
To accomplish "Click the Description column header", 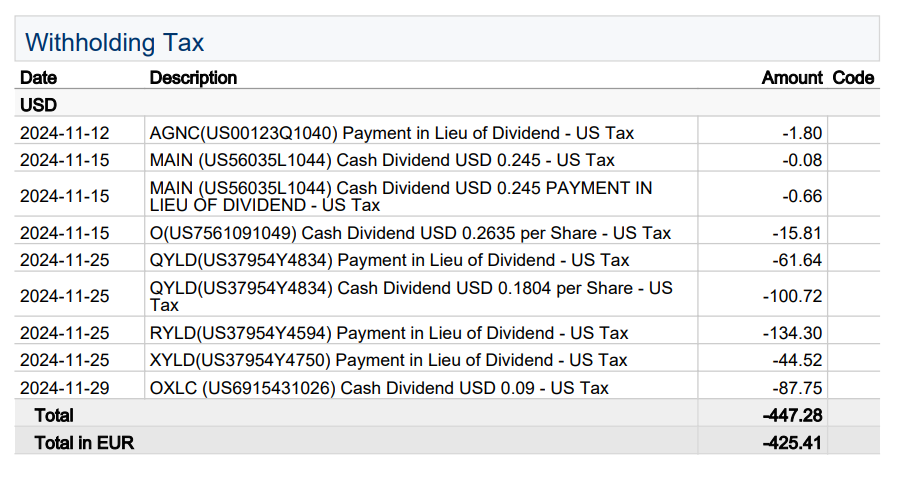I will tap(193, 78).
